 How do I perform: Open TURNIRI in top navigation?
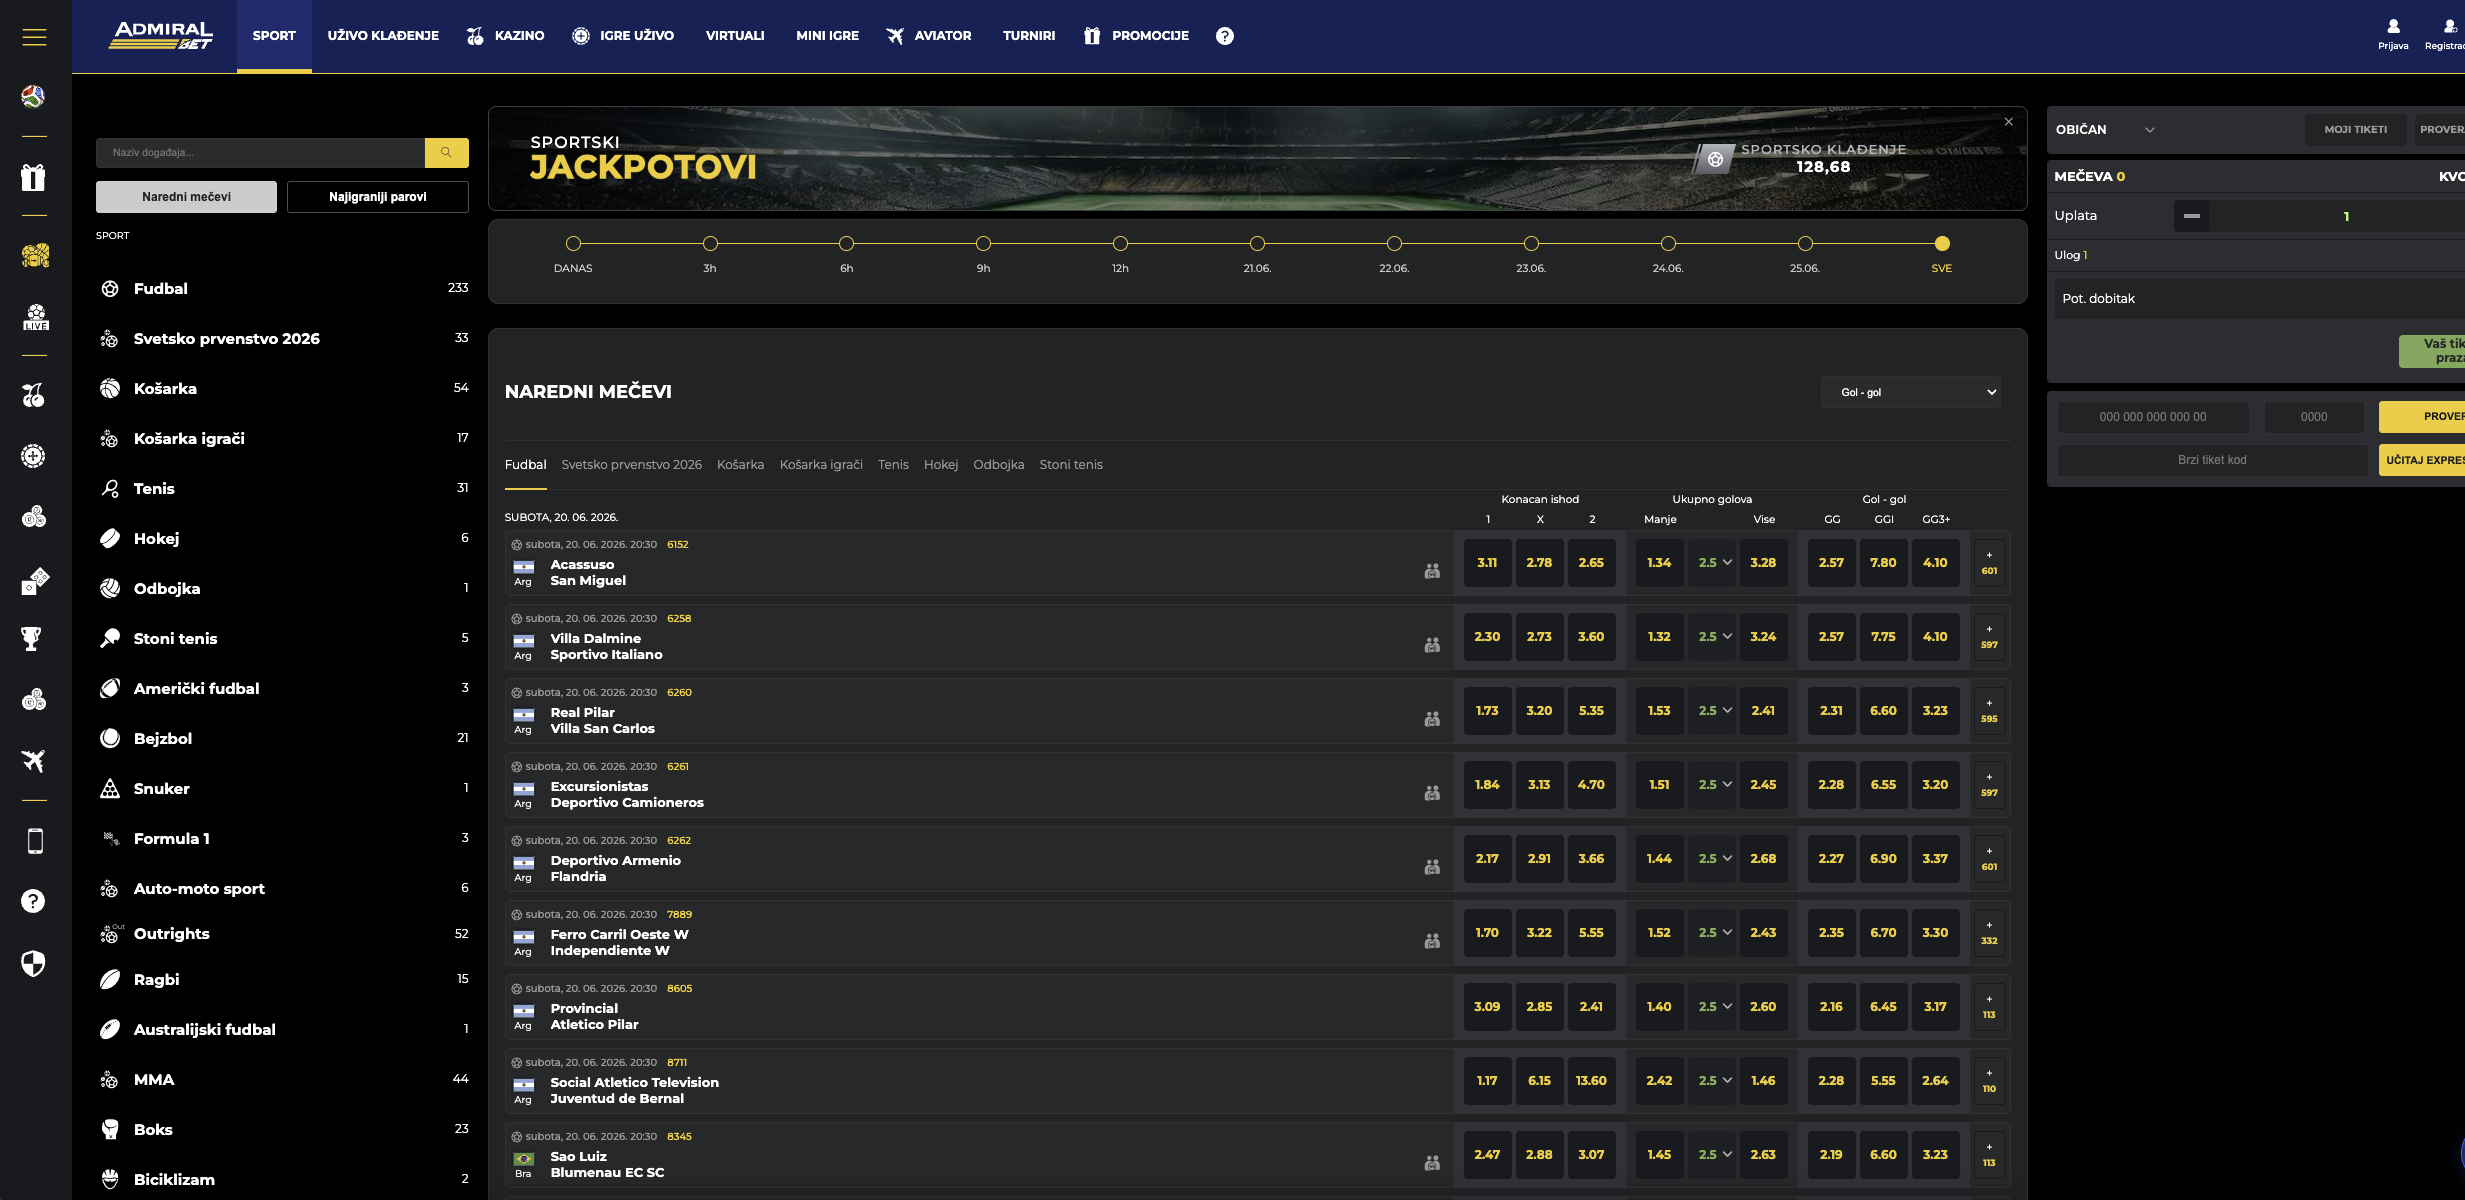click(x=1029, y=36)
